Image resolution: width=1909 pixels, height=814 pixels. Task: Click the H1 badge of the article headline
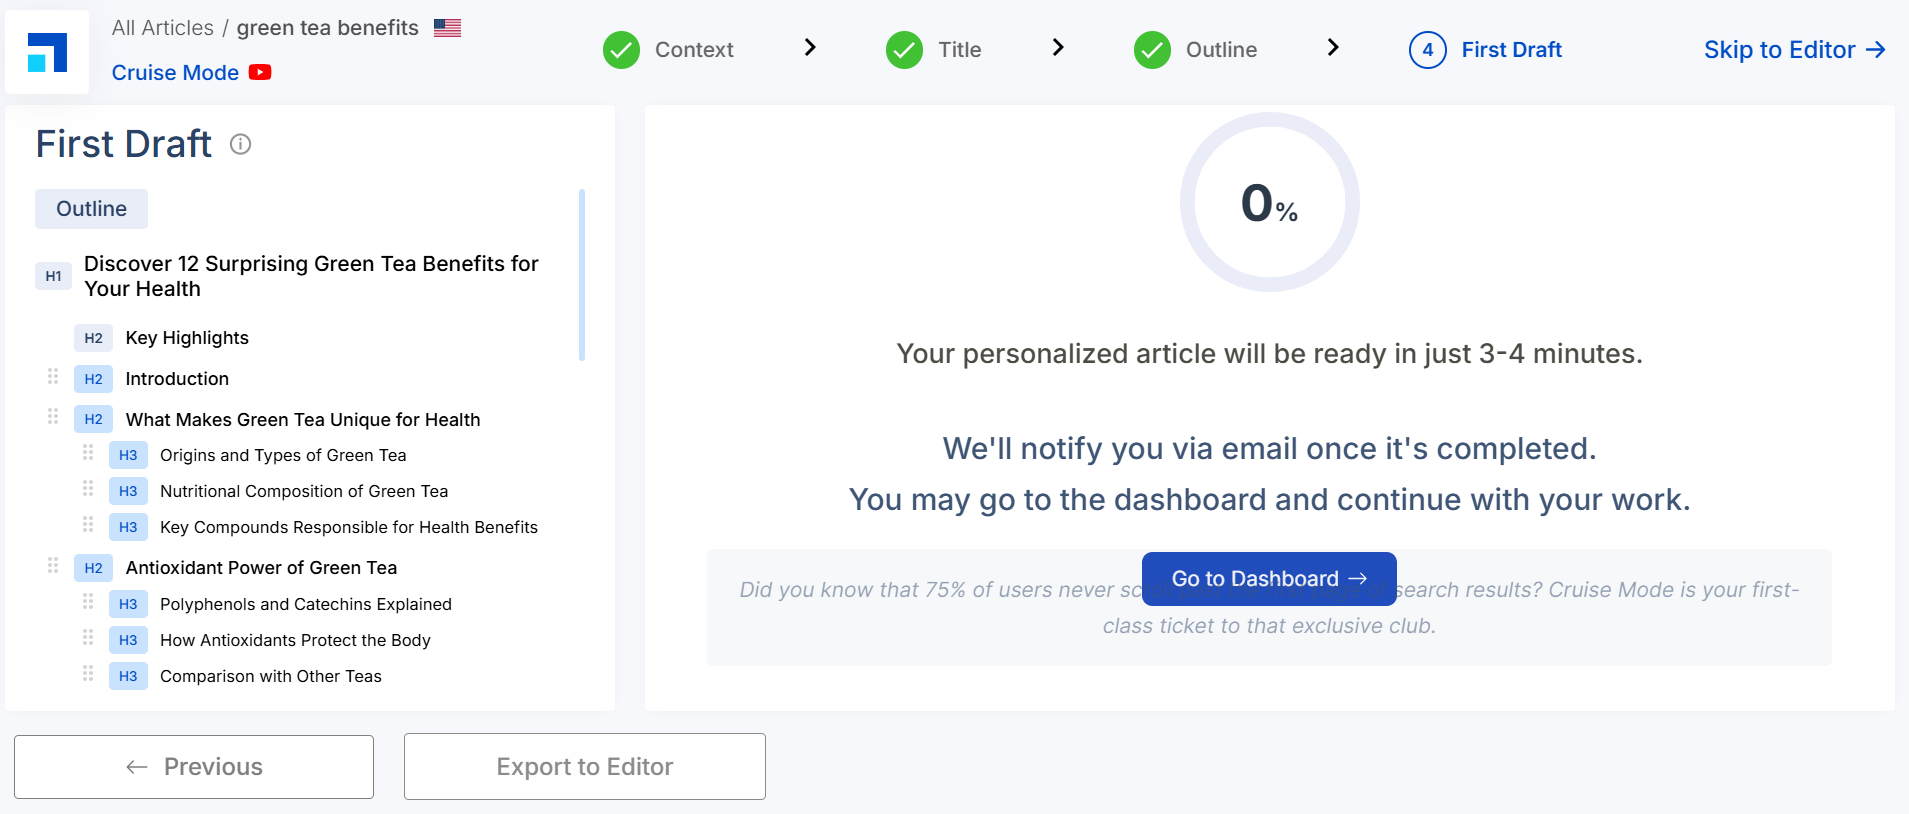53,276
